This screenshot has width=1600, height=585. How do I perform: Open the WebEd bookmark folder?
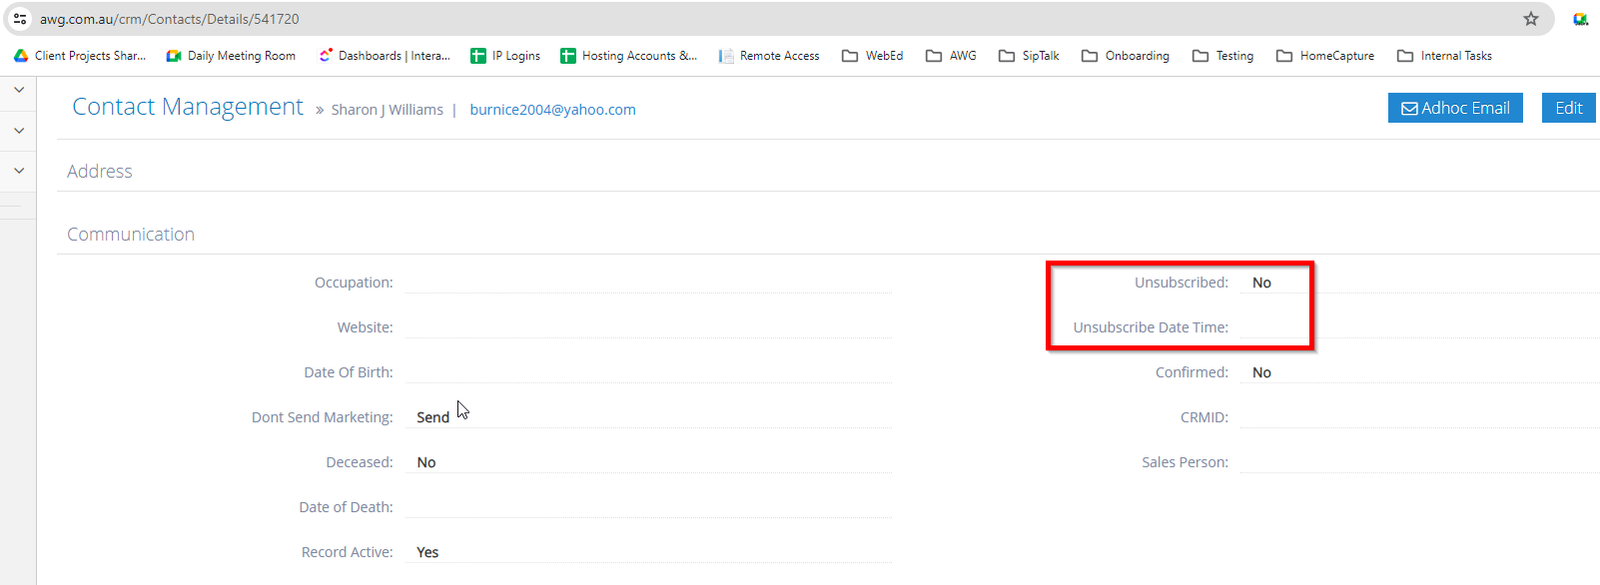872,56
